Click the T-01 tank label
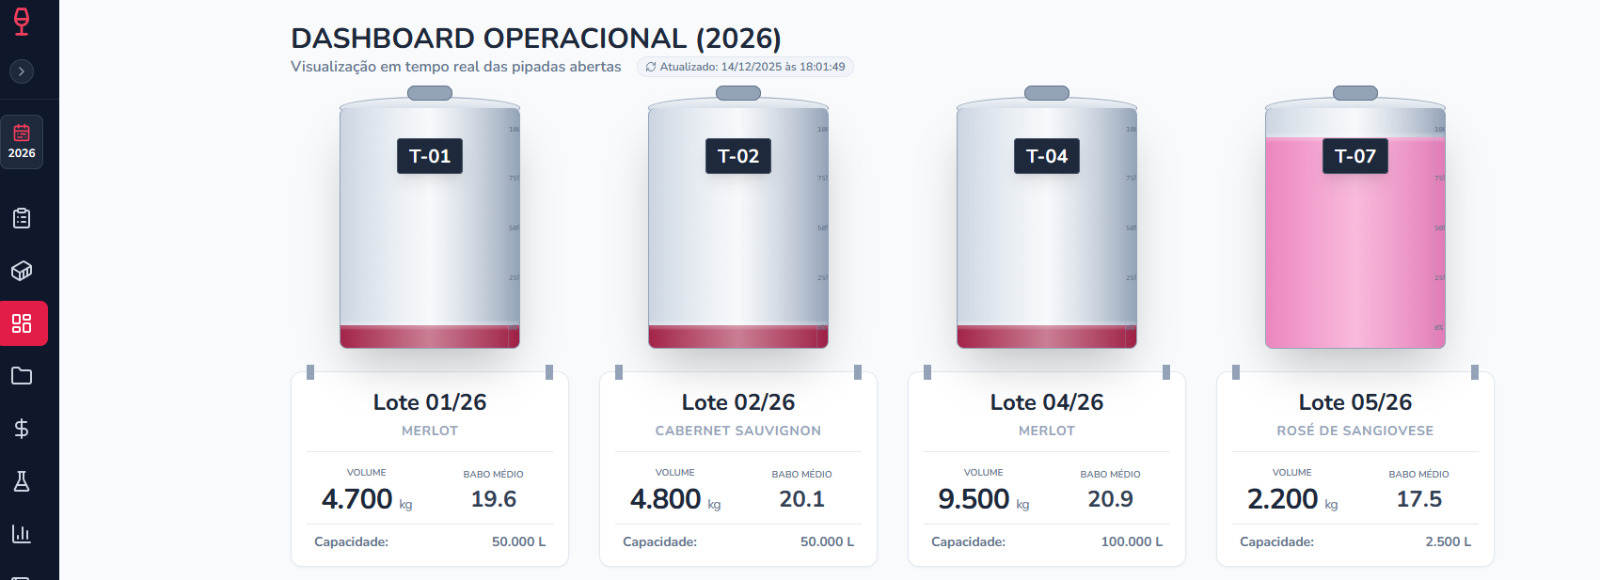 (429, 156)
